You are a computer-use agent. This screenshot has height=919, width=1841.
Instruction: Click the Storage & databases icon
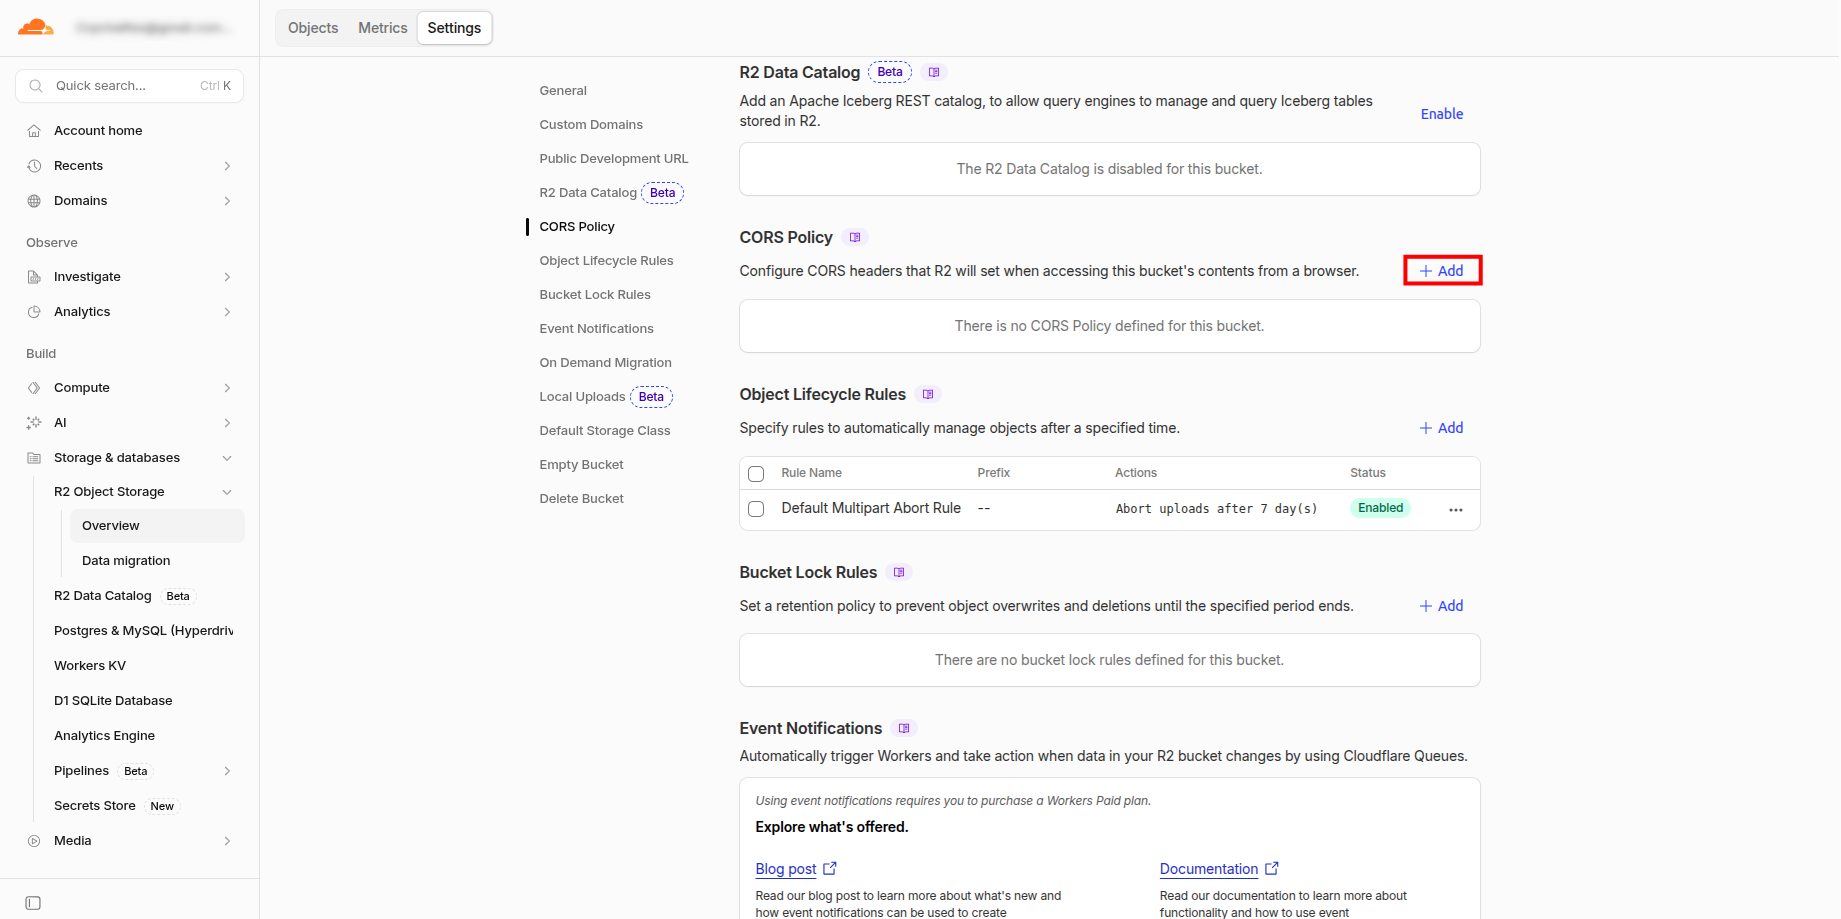pyautogui.click(x=34, y=458)
